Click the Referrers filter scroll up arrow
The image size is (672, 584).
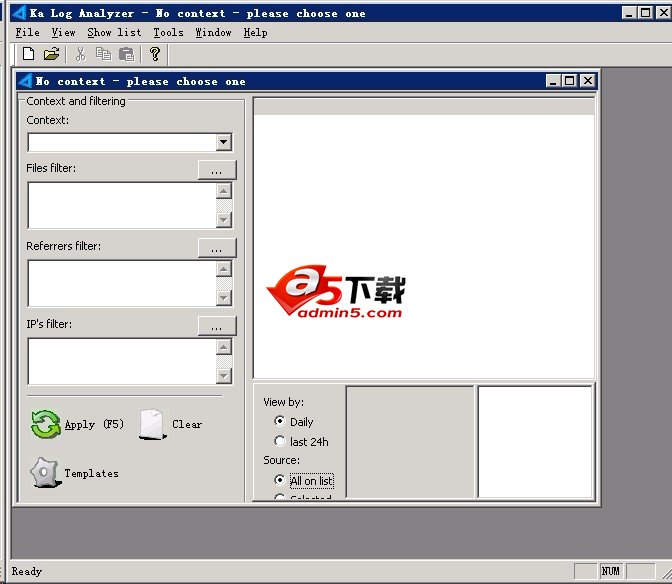point(224,269)
